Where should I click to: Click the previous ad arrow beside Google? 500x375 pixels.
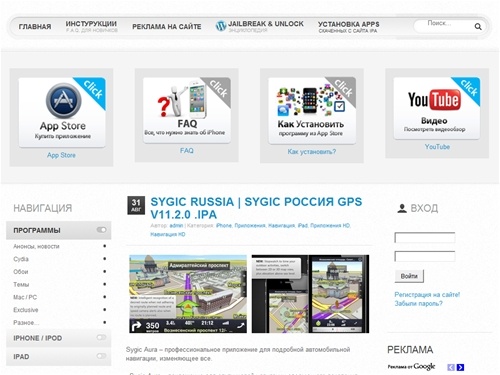tap(451, 367)
